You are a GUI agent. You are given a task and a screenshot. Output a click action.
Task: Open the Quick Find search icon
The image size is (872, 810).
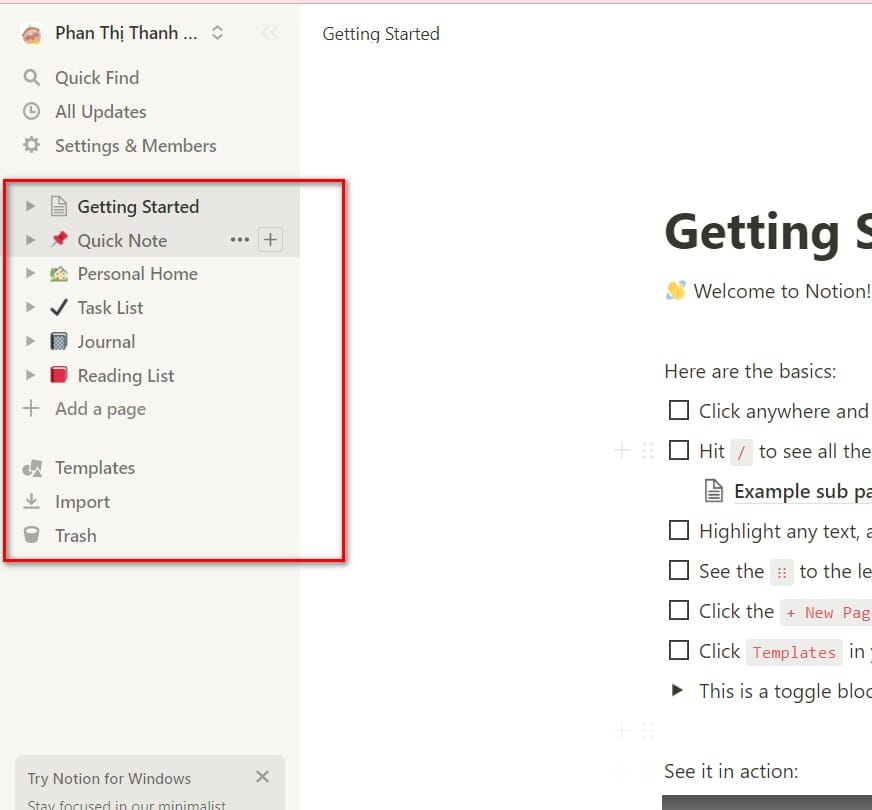pos(32,77)
